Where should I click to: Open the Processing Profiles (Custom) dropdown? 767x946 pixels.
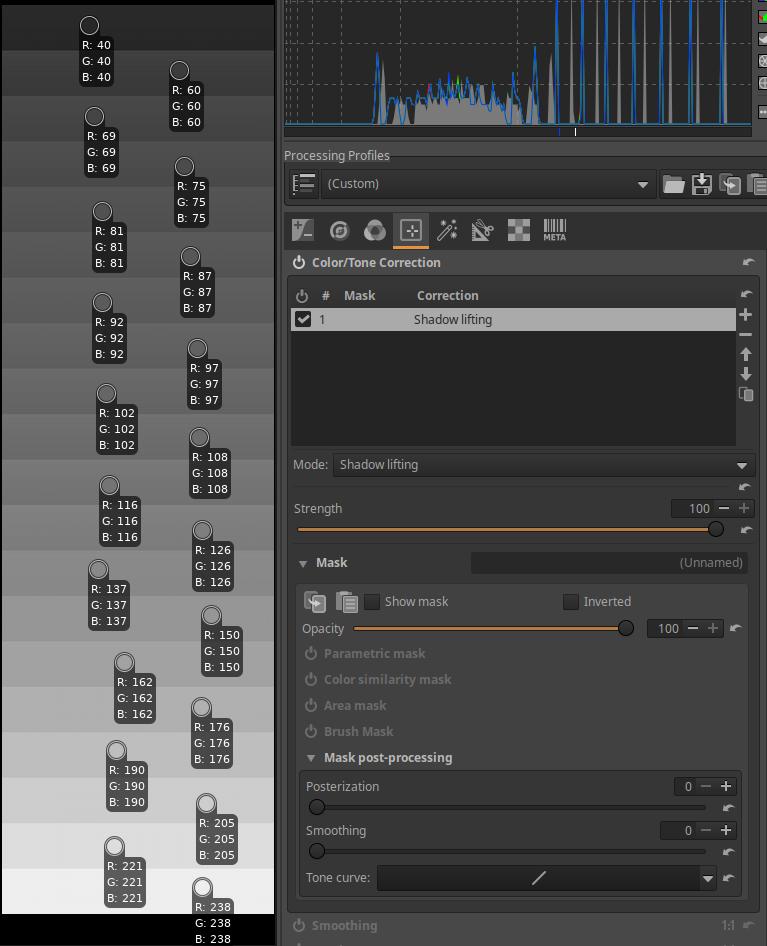click(487, 184)
